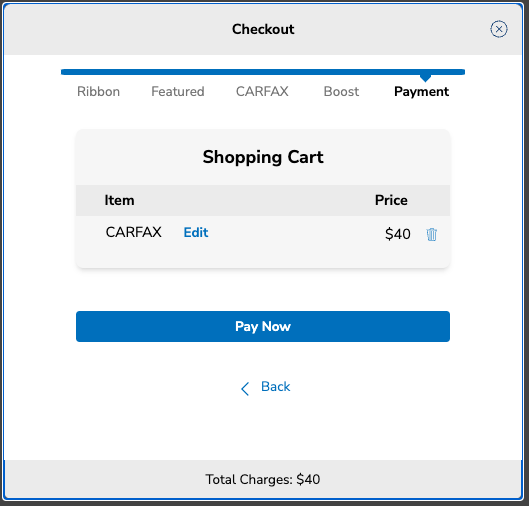Close the Checkout dialog with the X icon
The width and height of the screenshot is (529, 506).
(499, 29)
